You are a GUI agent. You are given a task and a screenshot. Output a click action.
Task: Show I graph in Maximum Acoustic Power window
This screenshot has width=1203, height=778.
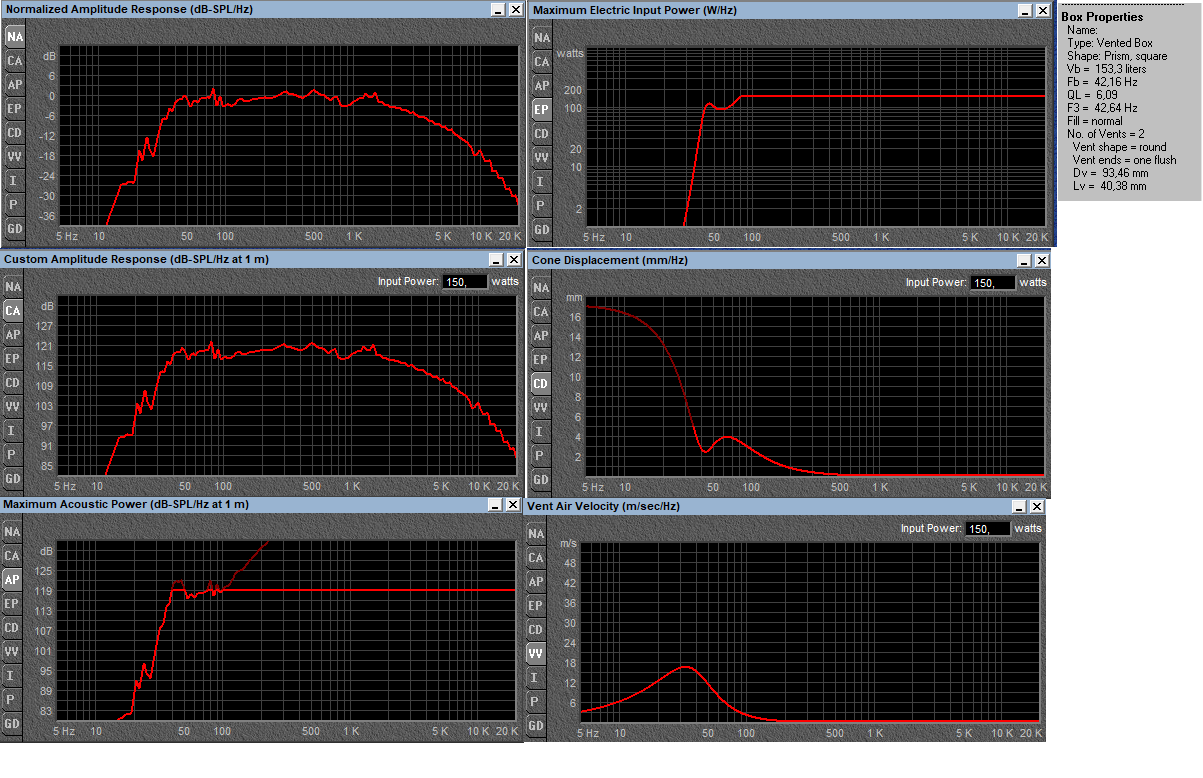pyautogui.click(x=12, y=676)
